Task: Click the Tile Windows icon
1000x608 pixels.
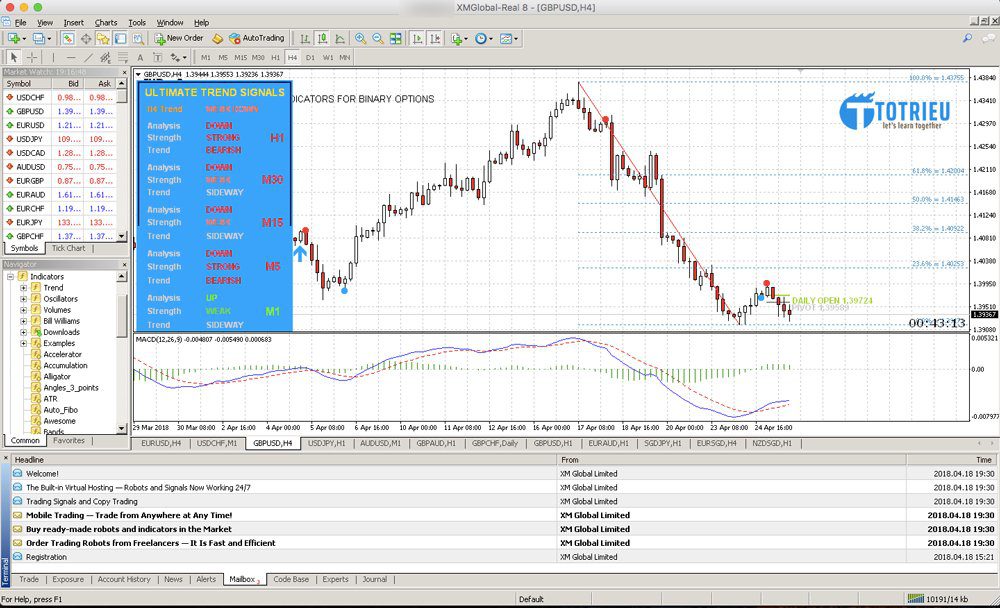Action: 396,38
